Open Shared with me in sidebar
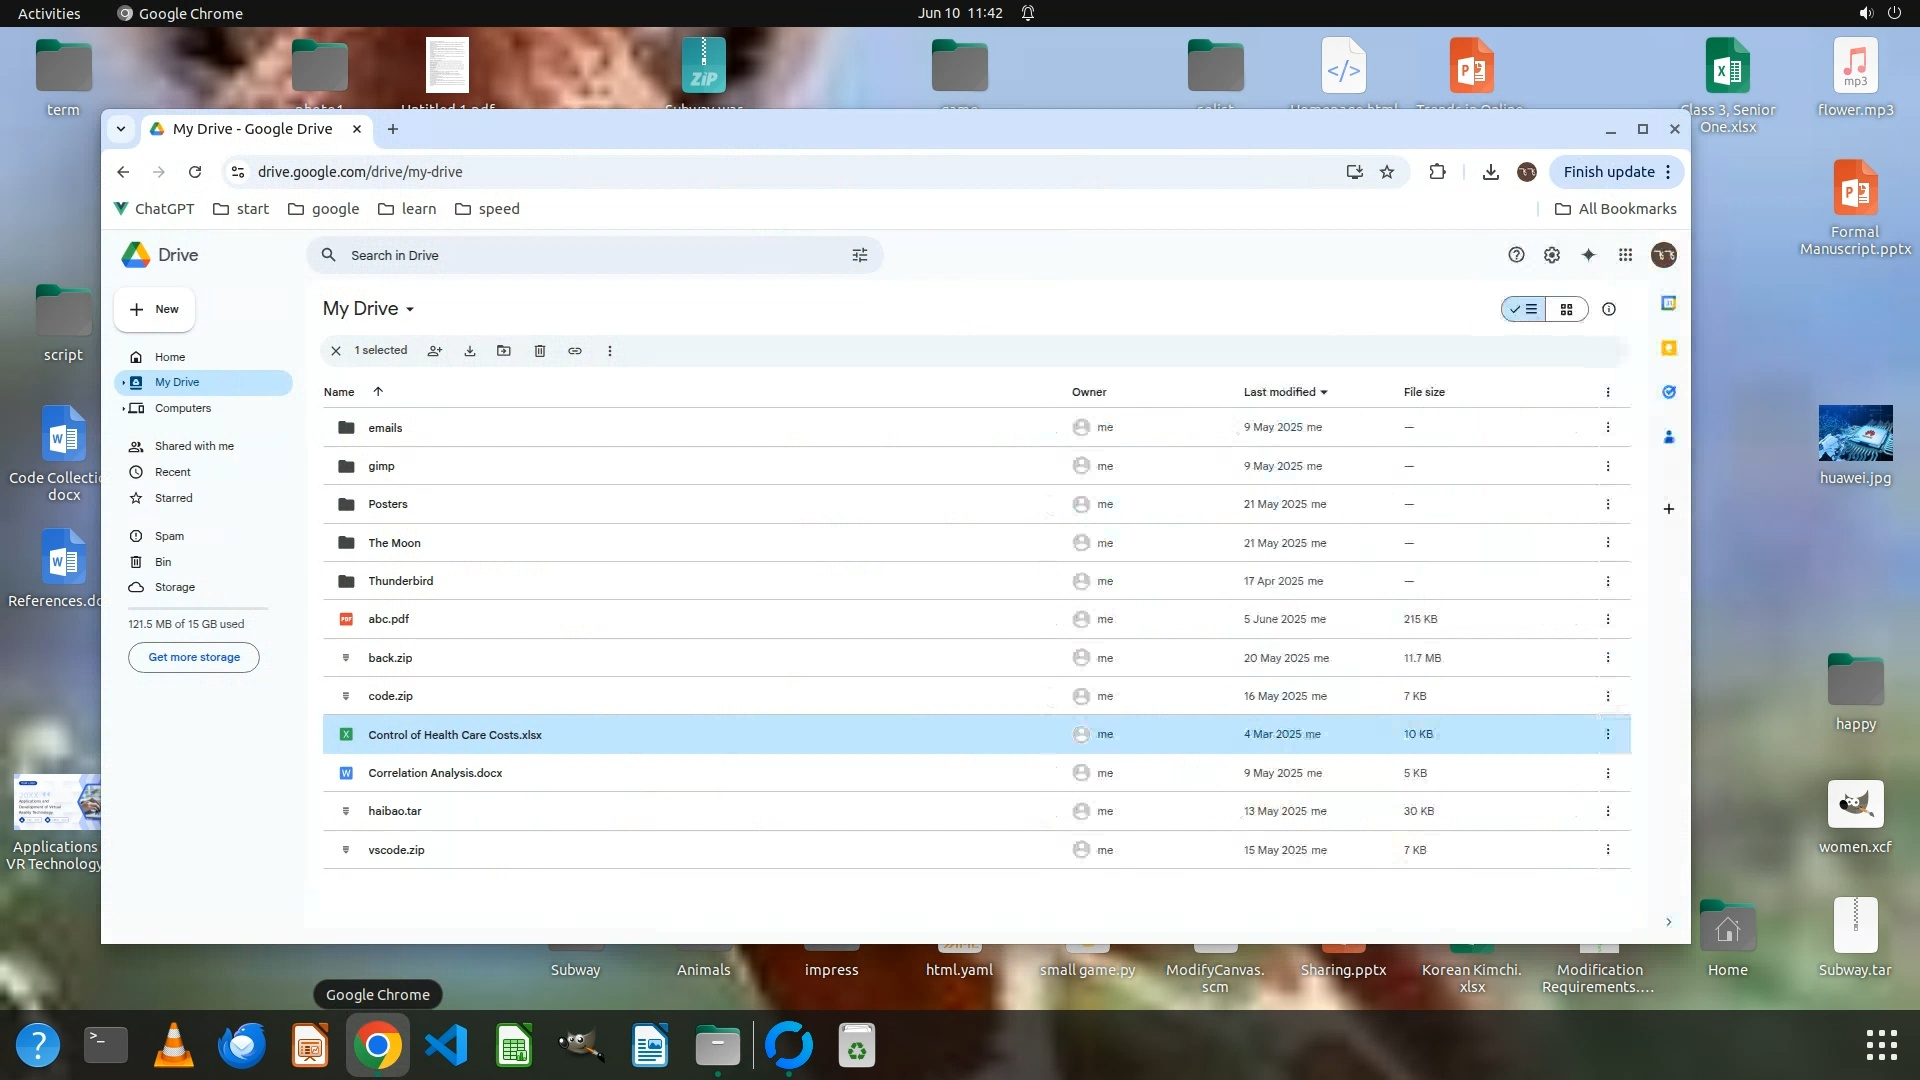The width and height of the screenshot is (1920, 1080). (x=194, y=446)
